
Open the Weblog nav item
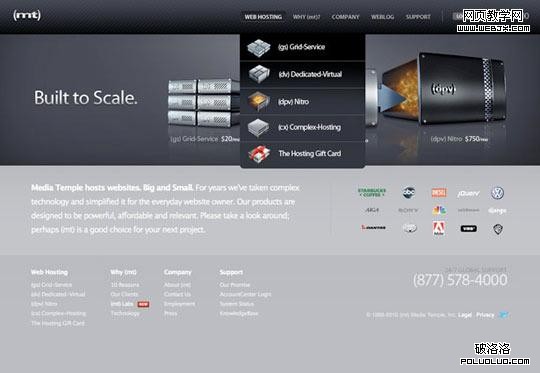(382, 17)
